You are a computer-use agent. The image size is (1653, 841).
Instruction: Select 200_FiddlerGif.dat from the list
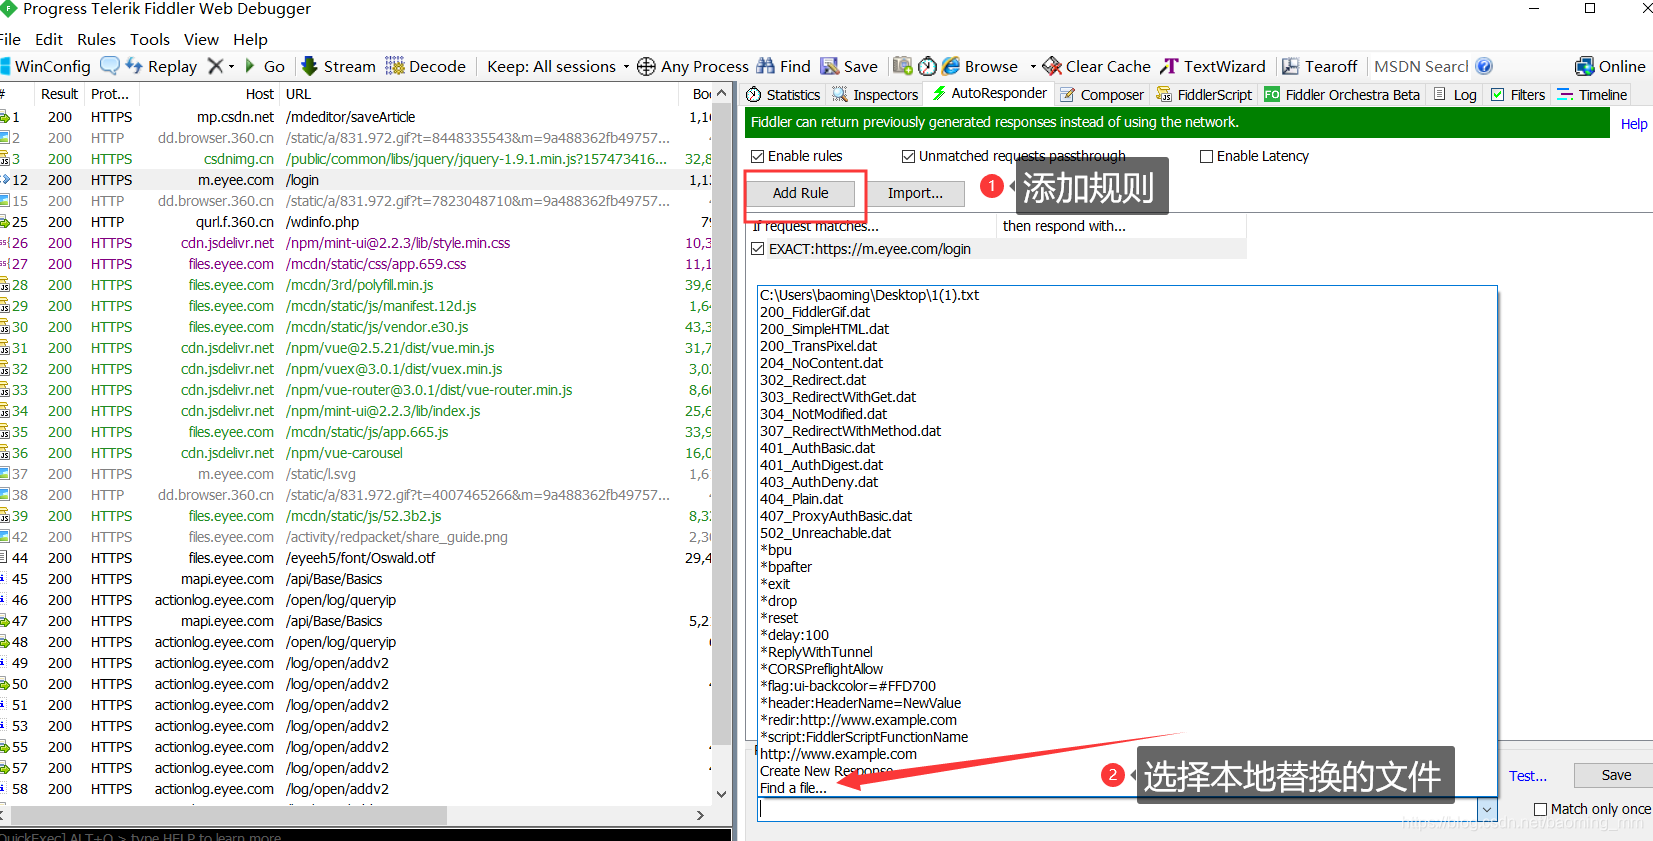815,312
